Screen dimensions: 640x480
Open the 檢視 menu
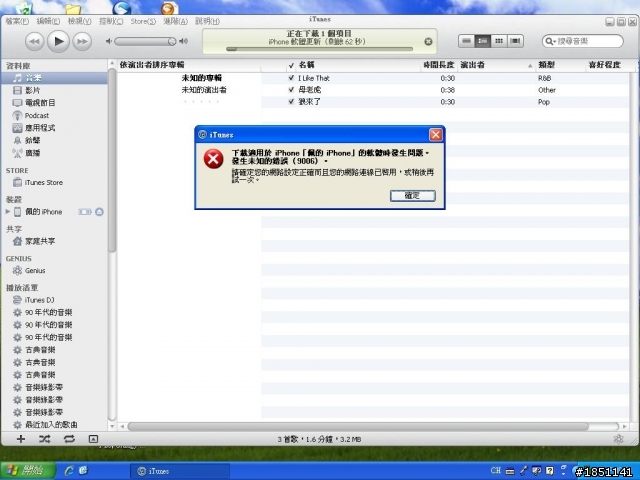(x=79, y=21)
